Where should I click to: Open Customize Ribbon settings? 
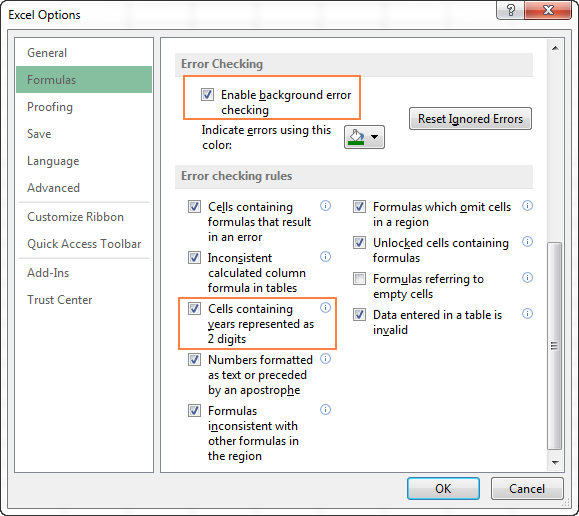tap(84, 217)
